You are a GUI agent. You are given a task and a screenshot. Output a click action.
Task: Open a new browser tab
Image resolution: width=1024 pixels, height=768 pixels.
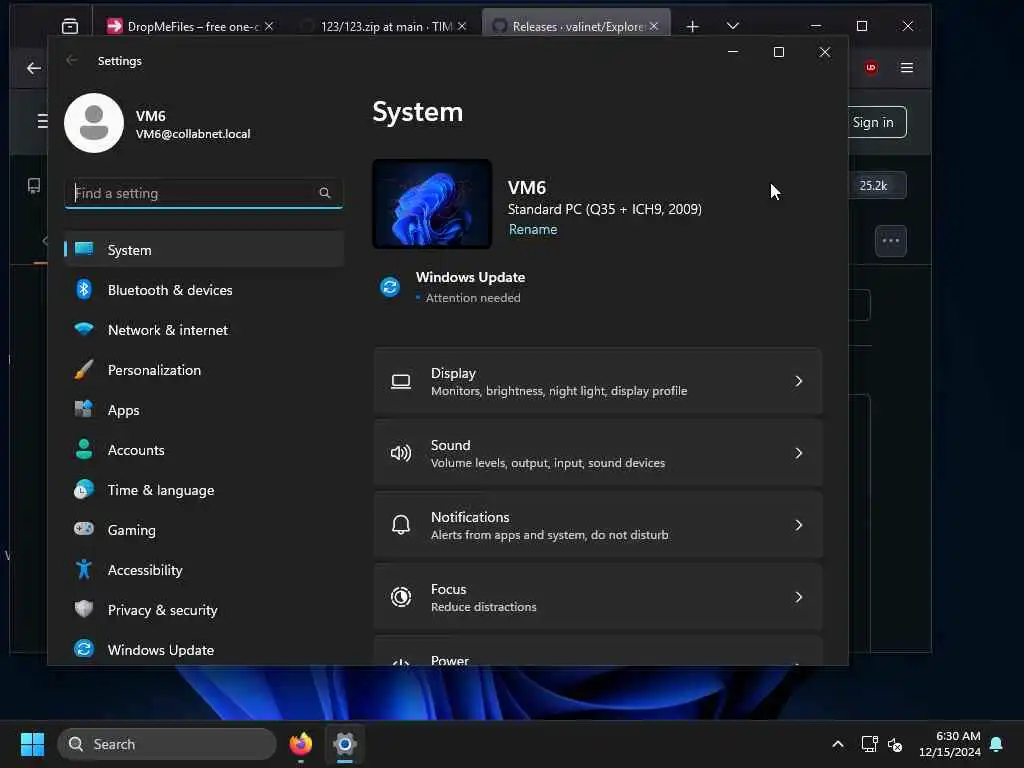[x=693, y=26]
